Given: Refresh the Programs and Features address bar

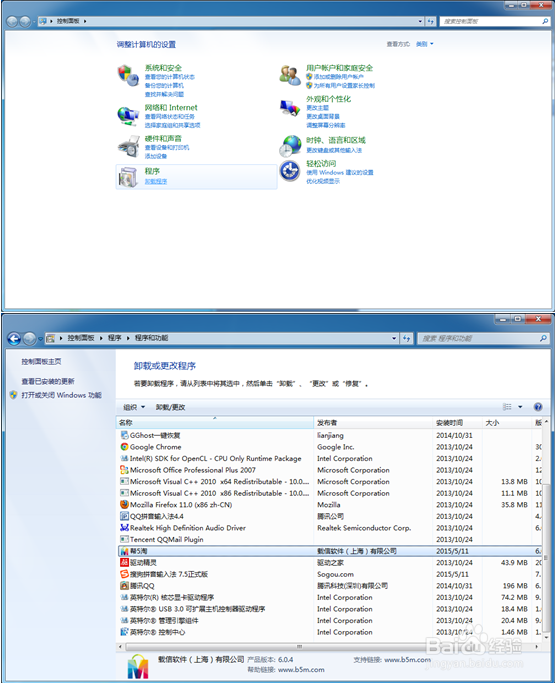Looking at the screenshot, I should tap(406, 338).
